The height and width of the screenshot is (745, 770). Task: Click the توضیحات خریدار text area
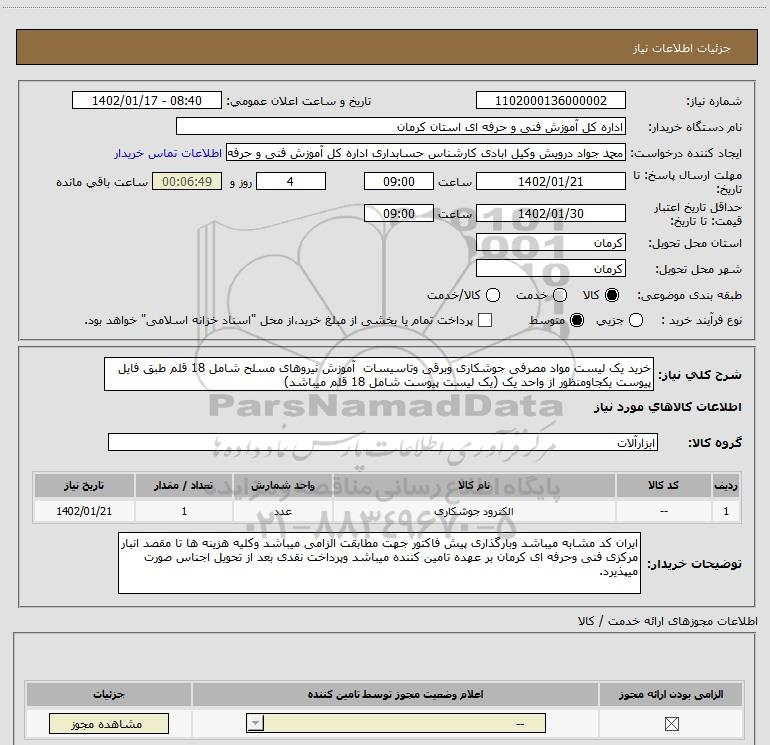tap(379, 563)
